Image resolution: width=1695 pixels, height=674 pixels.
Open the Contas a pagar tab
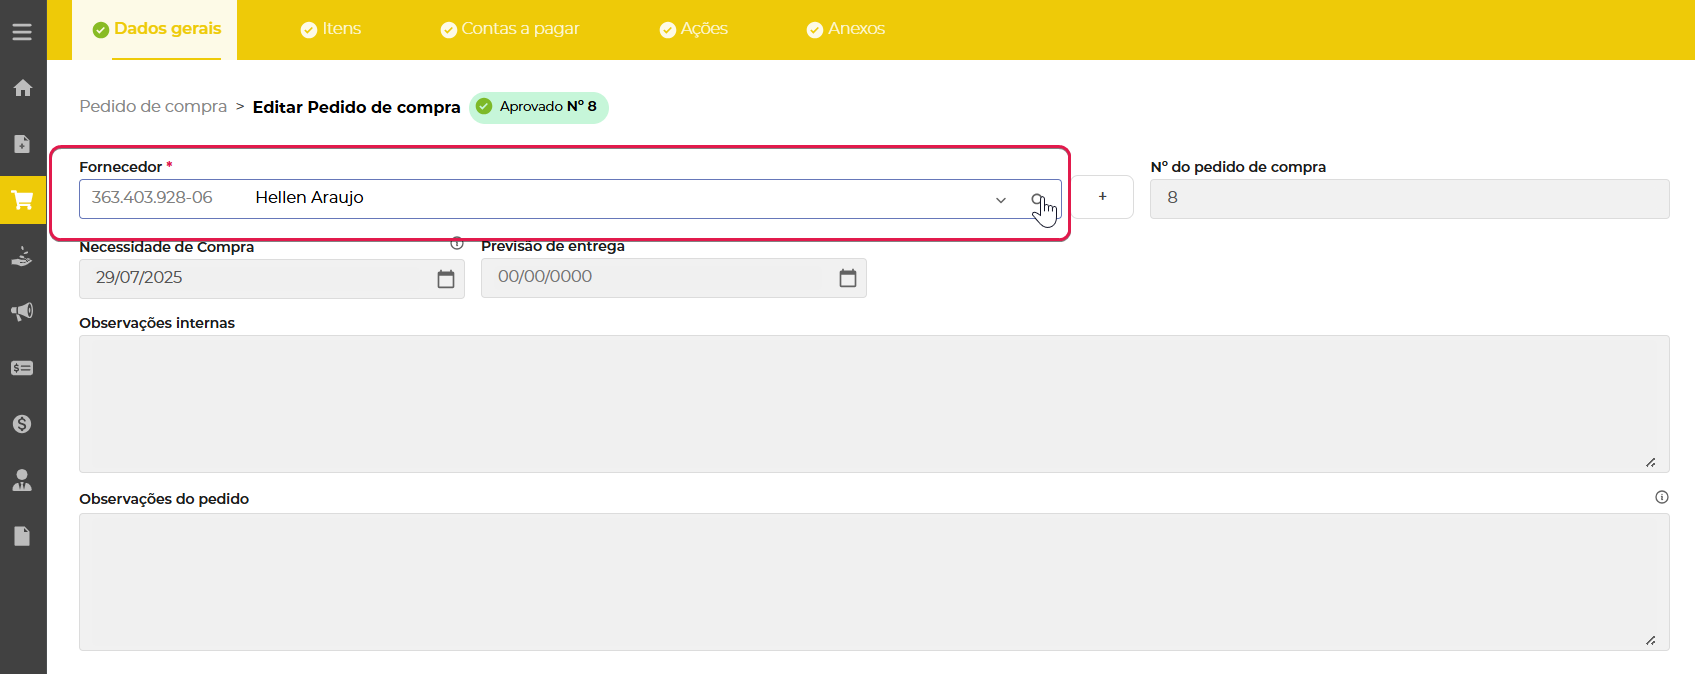pos(510,29)
